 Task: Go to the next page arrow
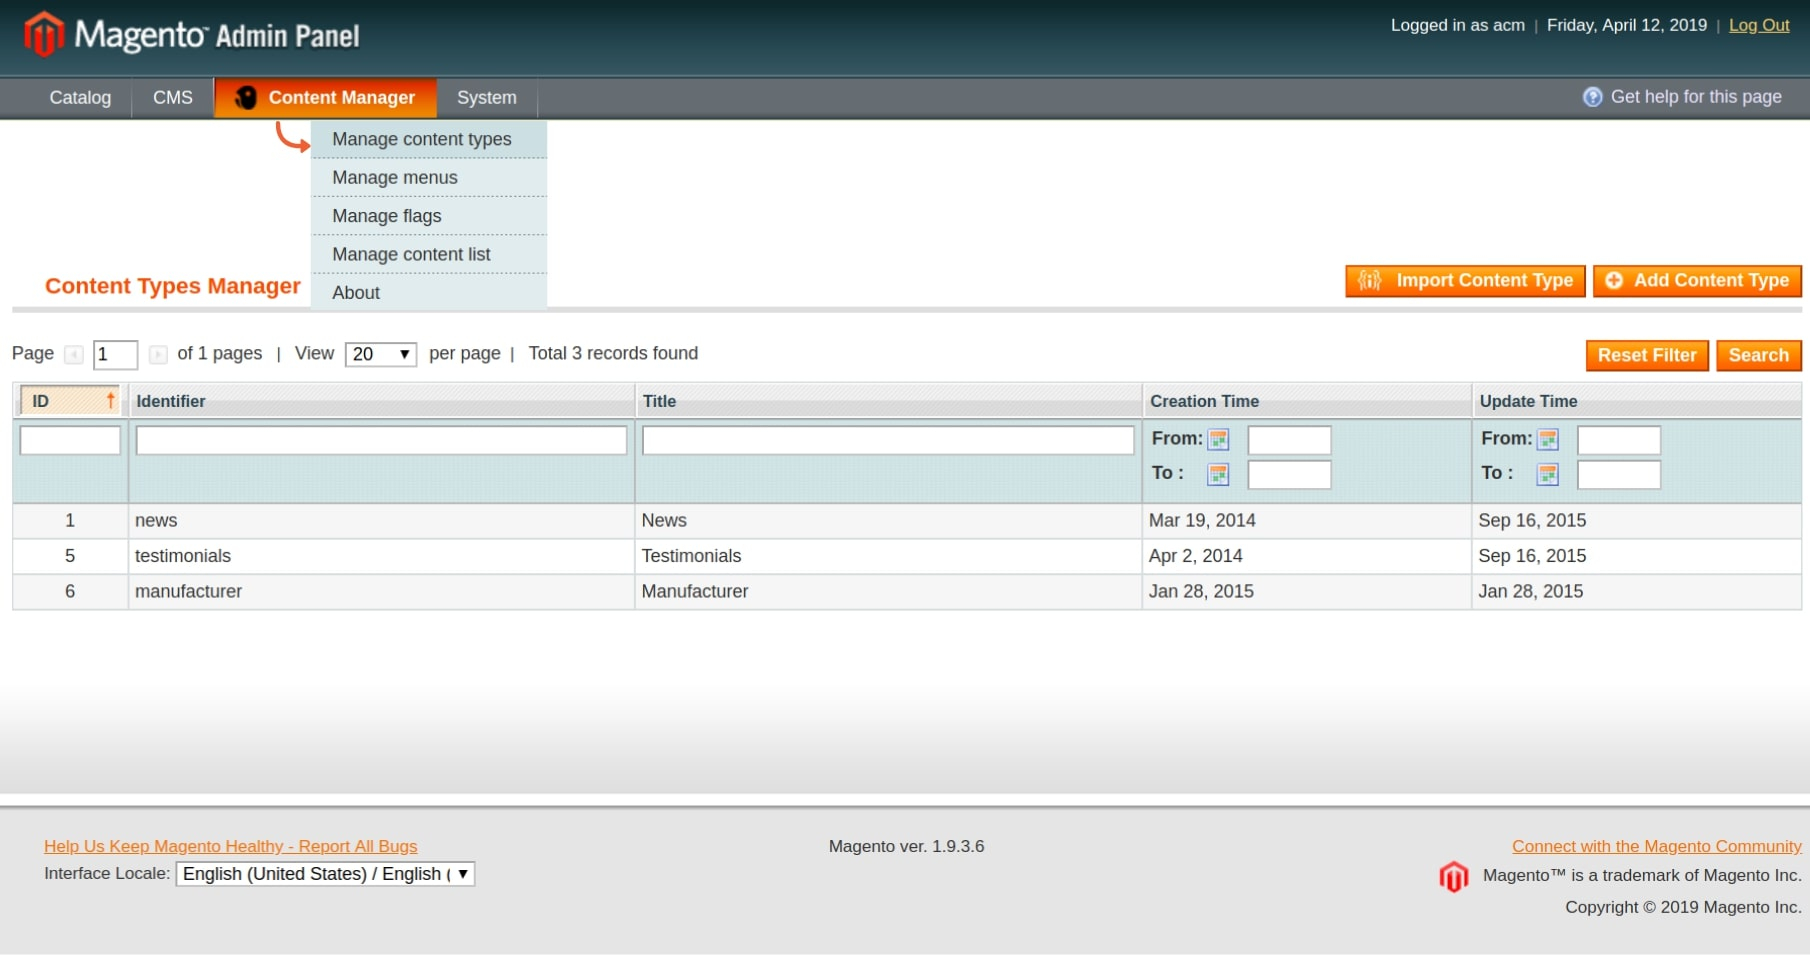[158, 355]
